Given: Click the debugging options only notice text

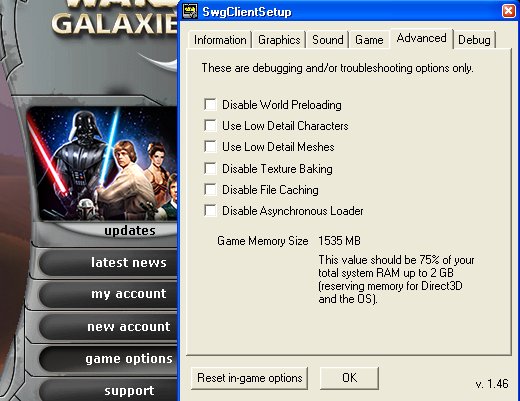Looking at the screenshot, I should point(337,68).
